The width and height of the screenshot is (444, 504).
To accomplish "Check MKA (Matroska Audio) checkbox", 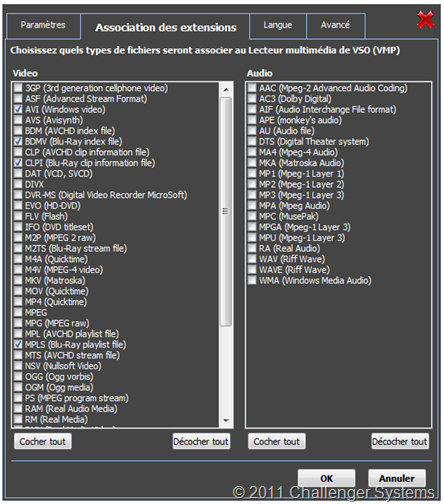I will coord(252,163).
